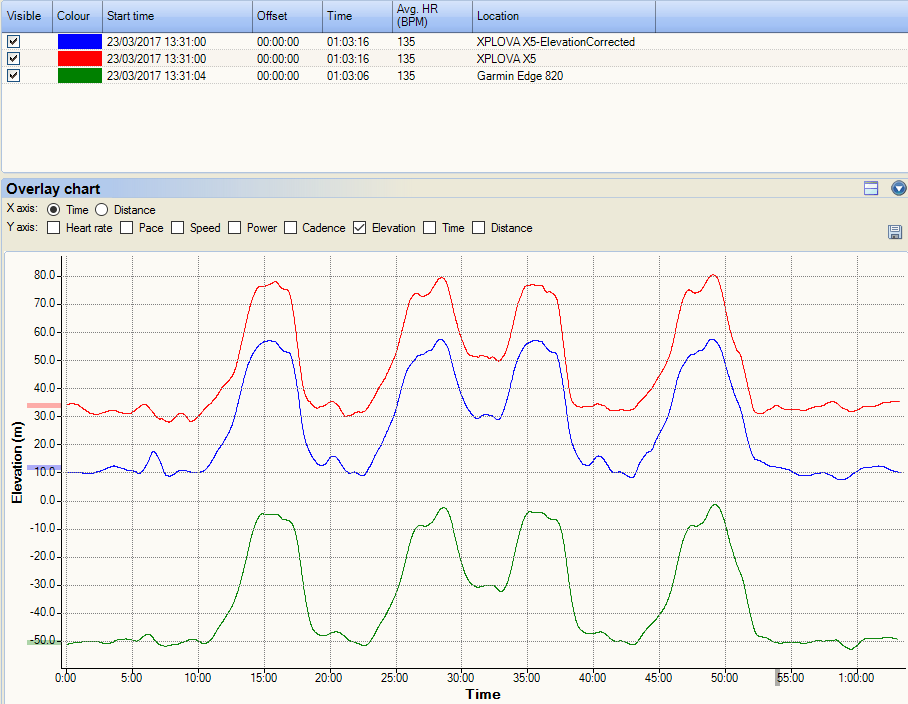The width and height of the screenshot is (908, 704).
Task: Collapse the Overlay chart panel with round arrow
Action: (898, 188)
